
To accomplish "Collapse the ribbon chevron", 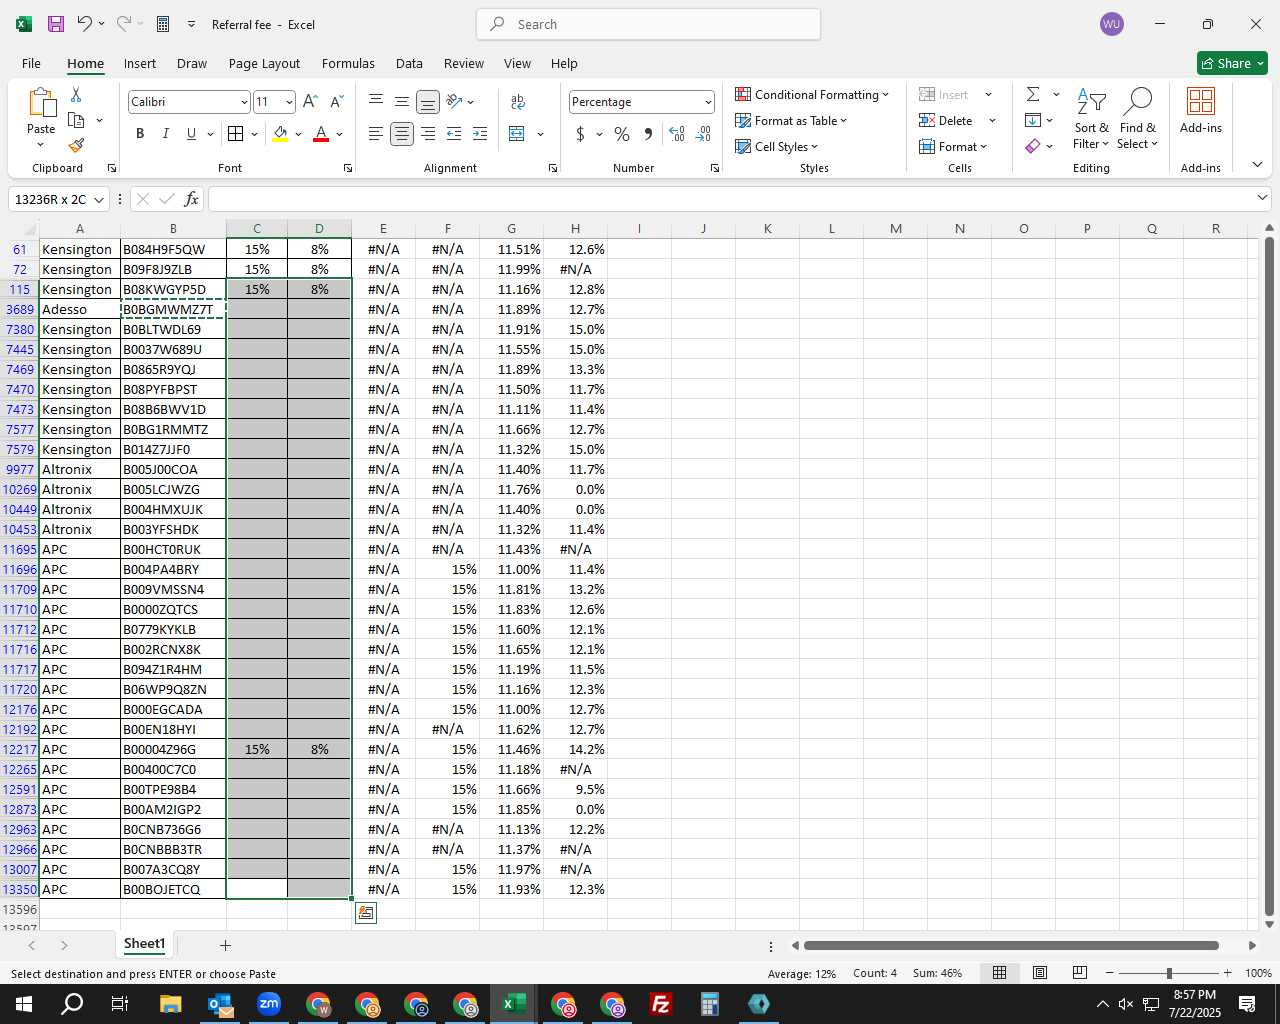I will tap(1257, 164).
